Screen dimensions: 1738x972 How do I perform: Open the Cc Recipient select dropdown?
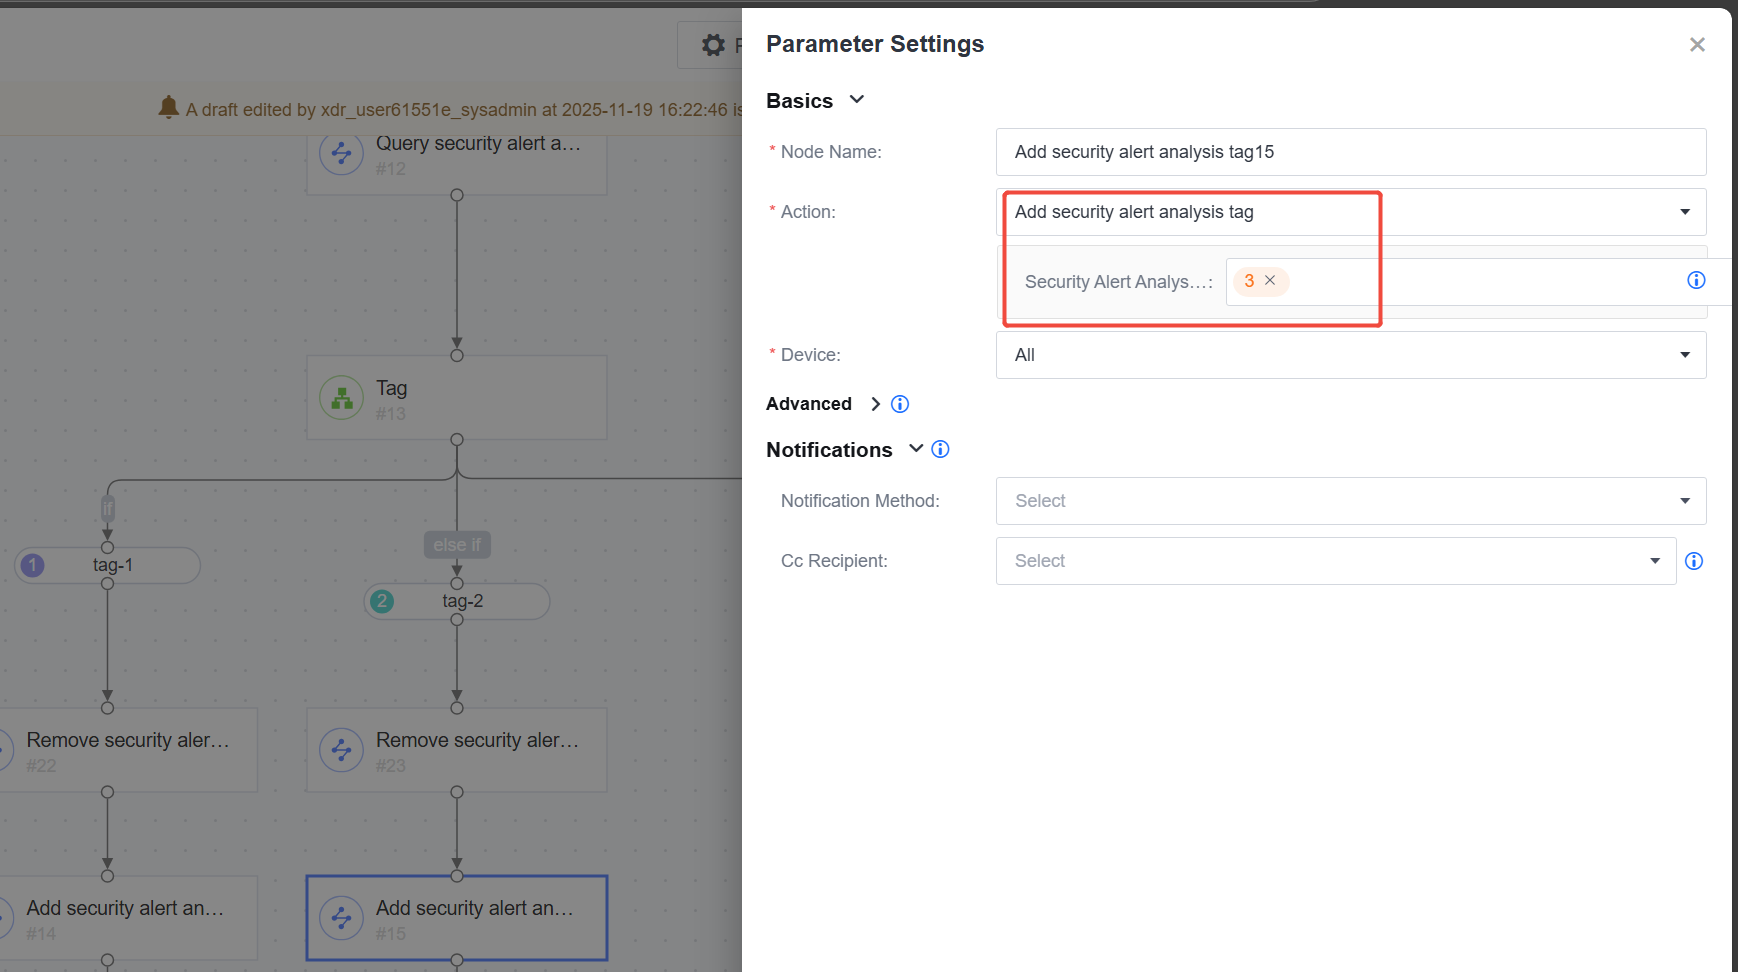[x=1336, y=561]
